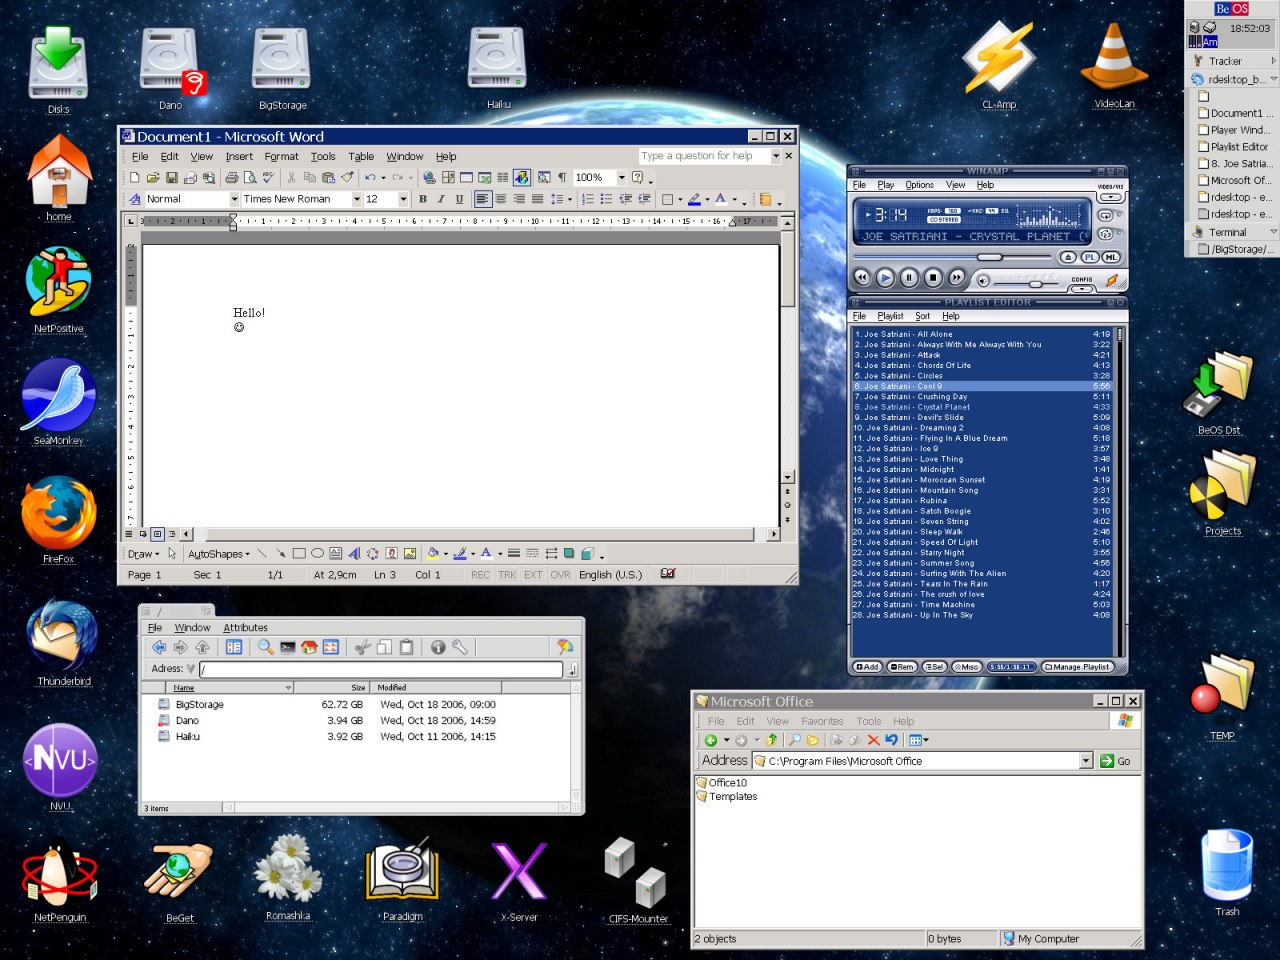Viewport: 1280px width, 960px height.
Task: Click the Show/Hide paragraph marks icon
Action: 562,178
